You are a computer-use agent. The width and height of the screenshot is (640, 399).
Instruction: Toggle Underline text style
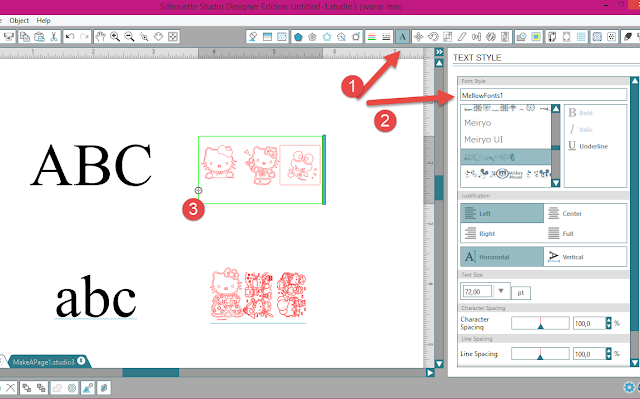(x=588, y=146)
